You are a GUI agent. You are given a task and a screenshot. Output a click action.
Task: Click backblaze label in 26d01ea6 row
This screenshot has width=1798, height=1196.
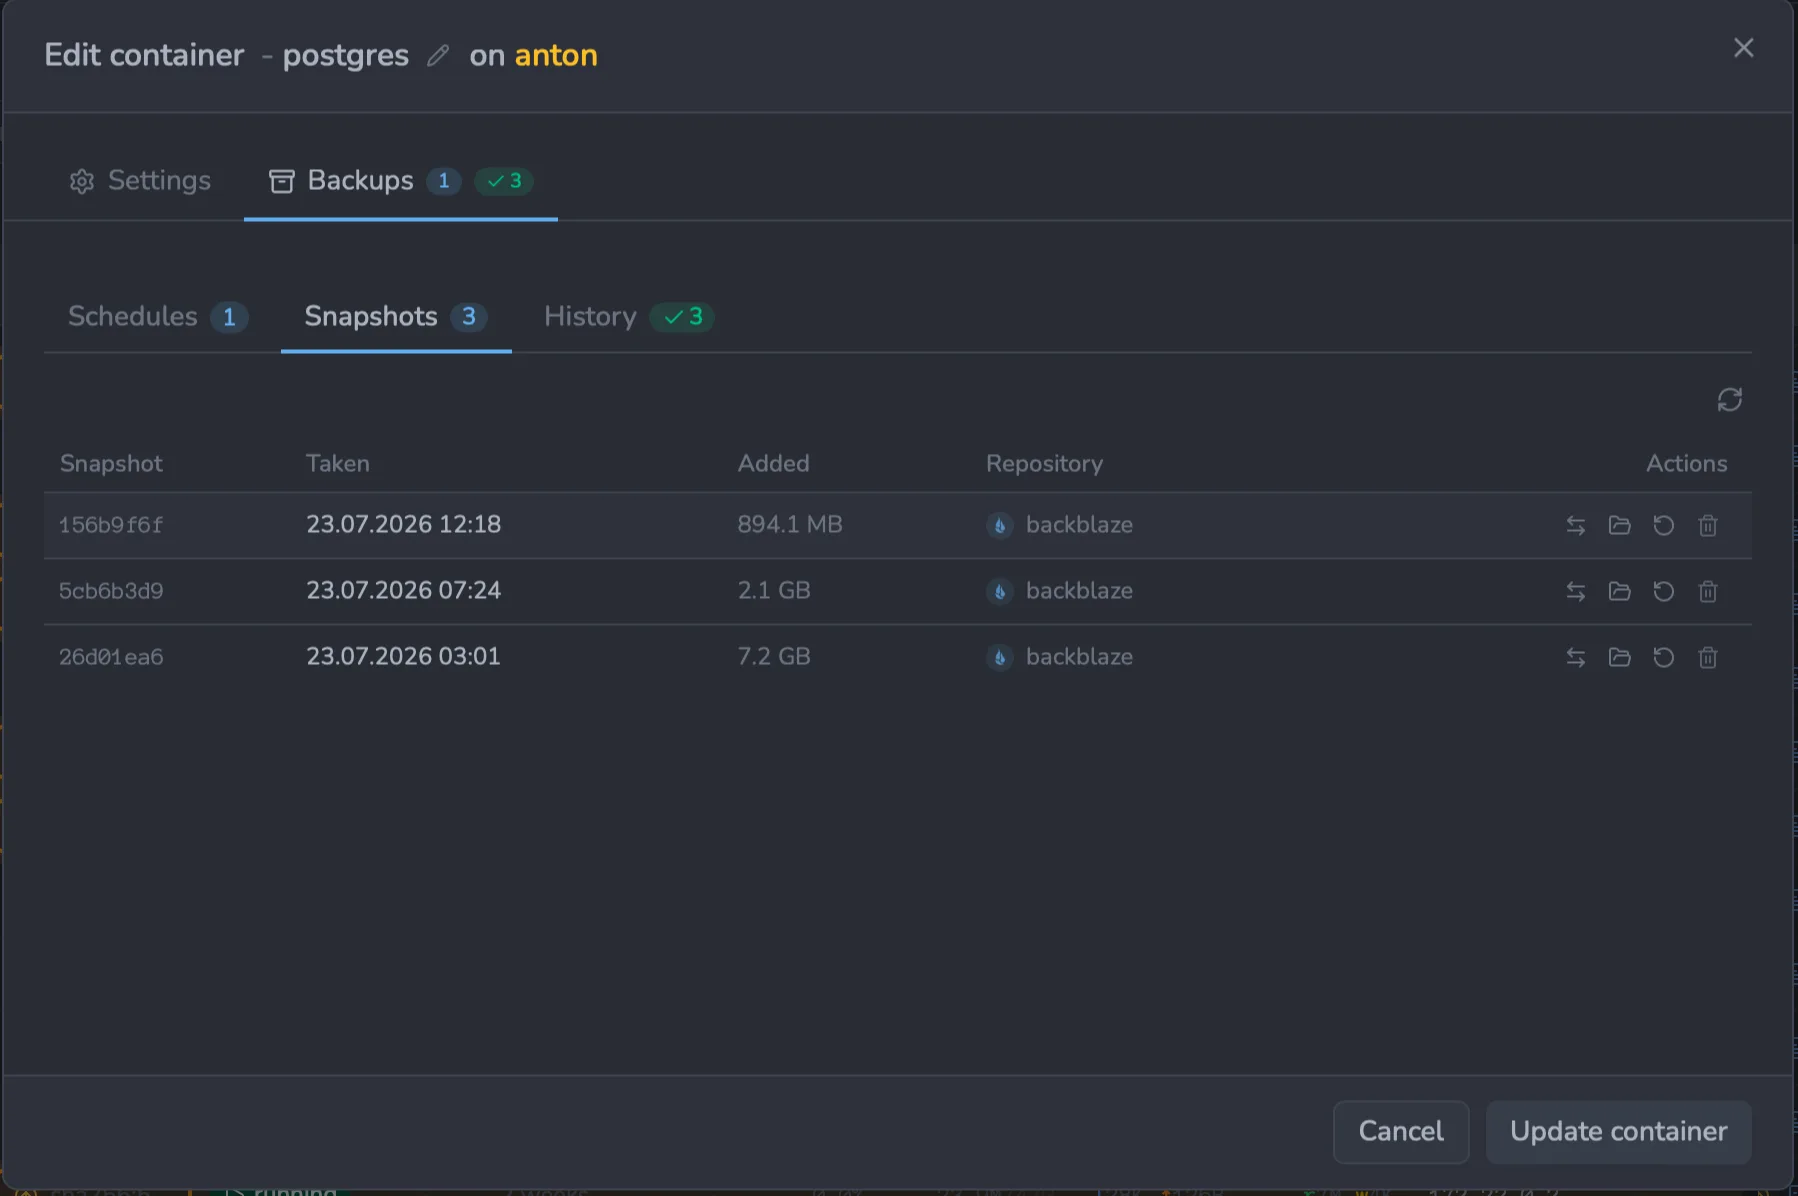pyautogui.click(x=1079, y=656)
